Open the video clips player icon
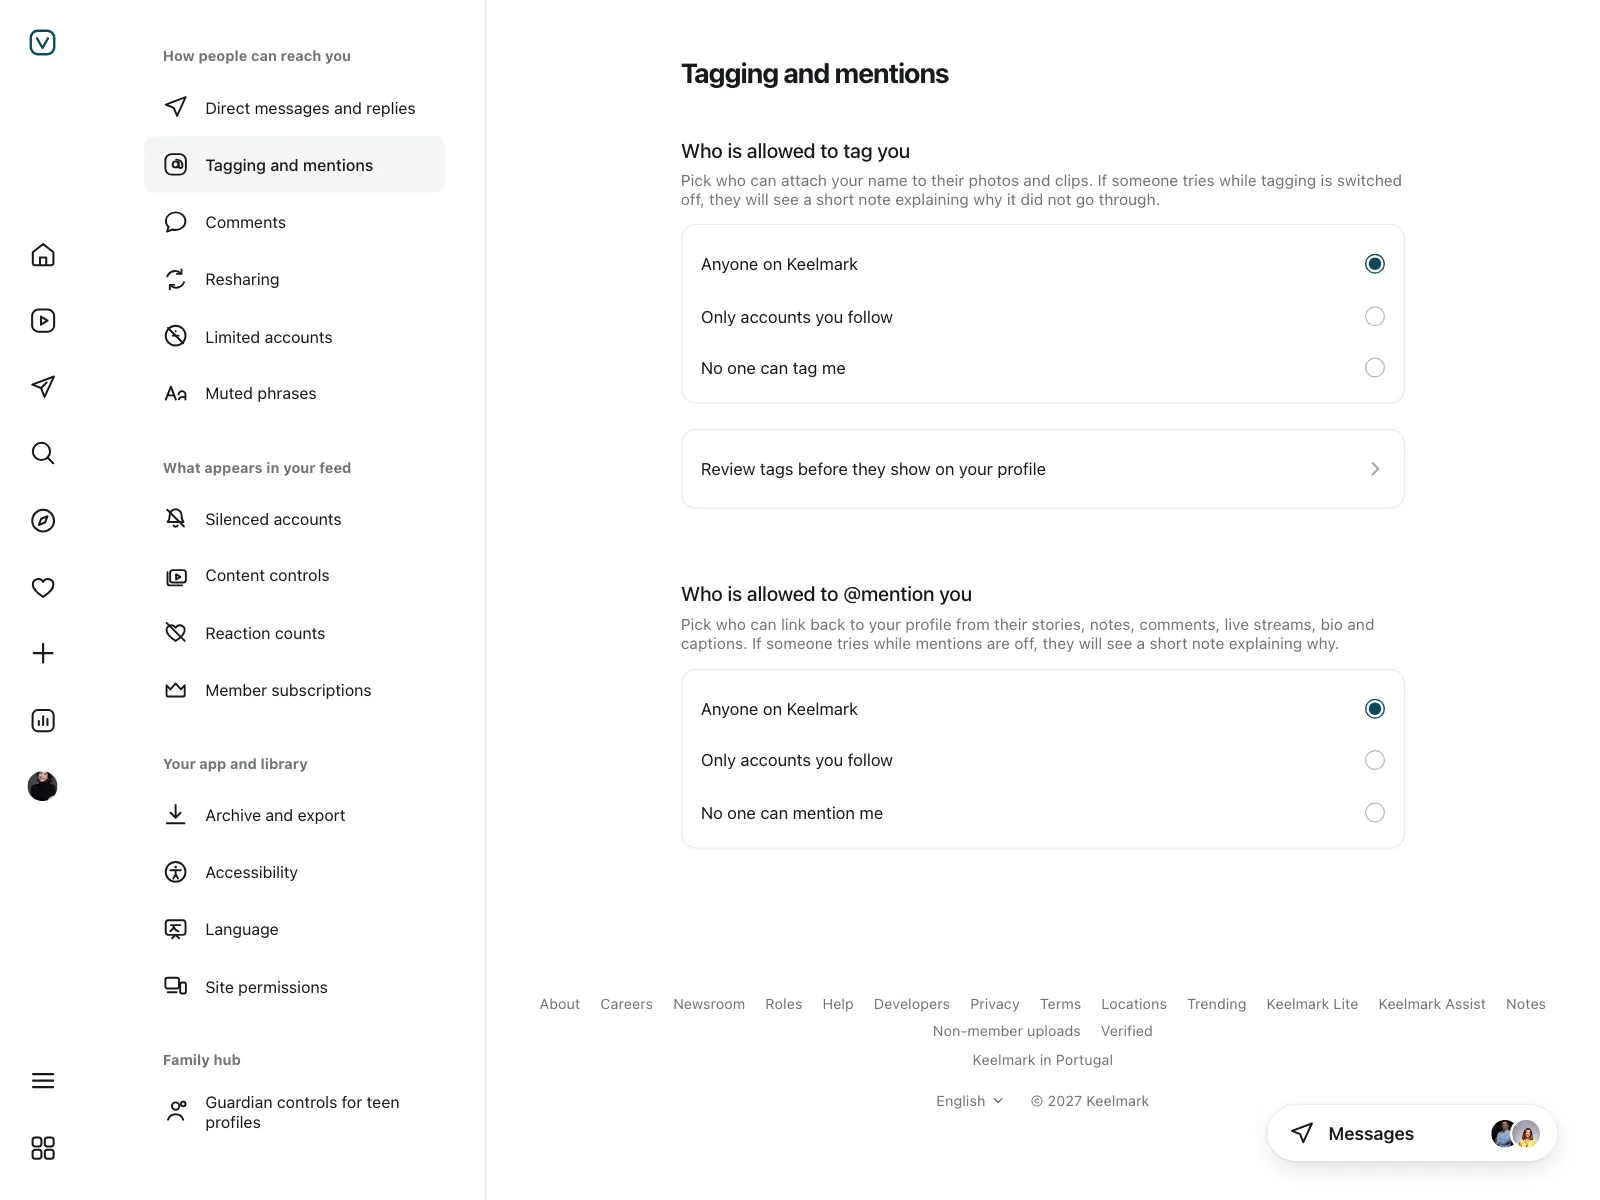 43,321
